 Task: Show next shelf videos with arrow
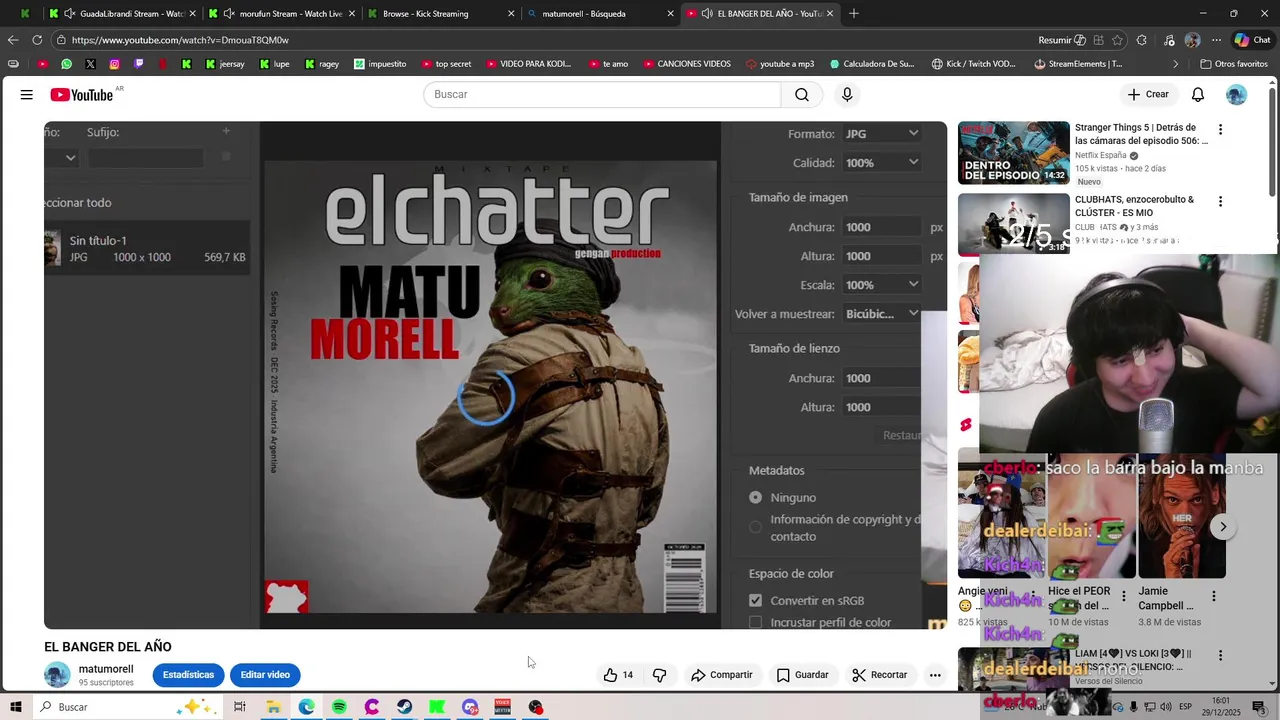tap(1223, 527)
